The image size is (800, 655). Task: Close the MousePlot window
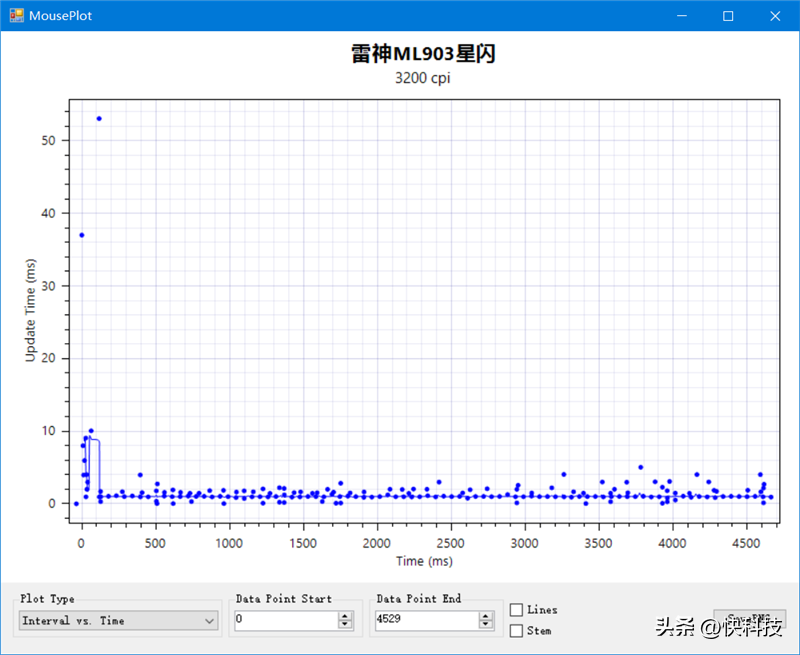coord(775,16)
